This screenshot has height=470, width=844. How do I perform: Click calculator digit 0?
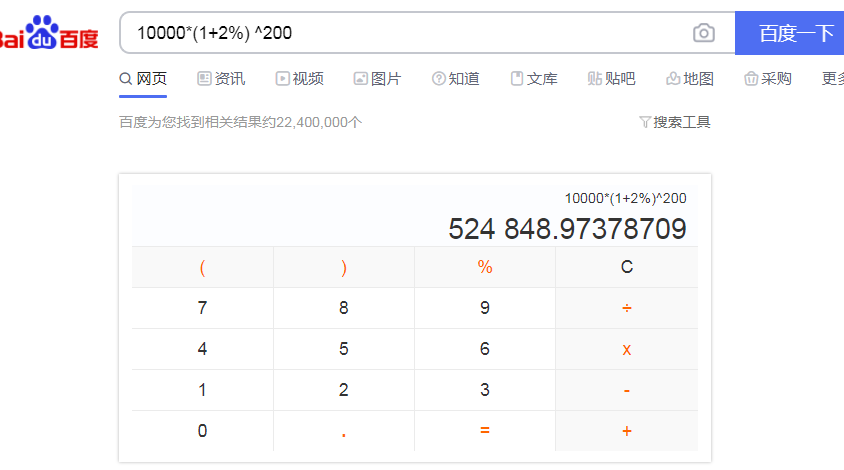tap(202, 431)
